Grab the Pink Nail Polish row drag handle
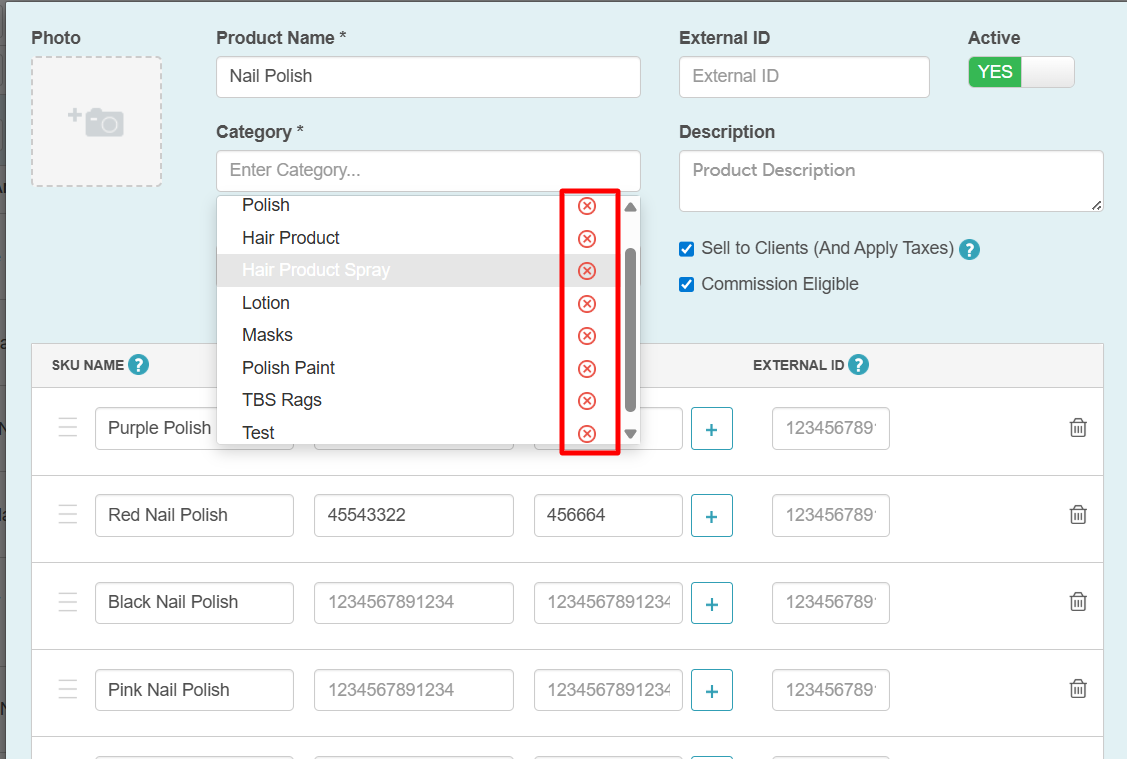 click(x=68, y=689)
